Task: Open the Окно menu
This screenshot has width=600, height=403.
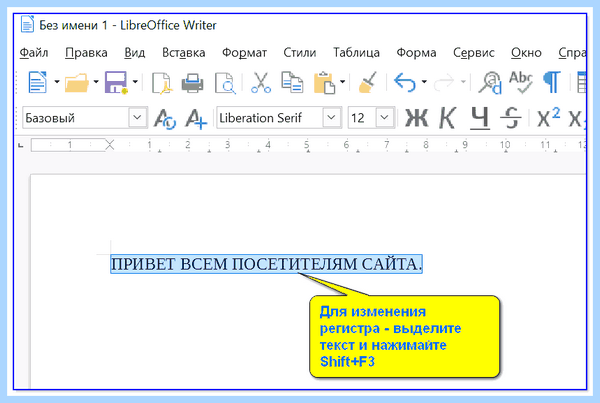Action: 526,53
